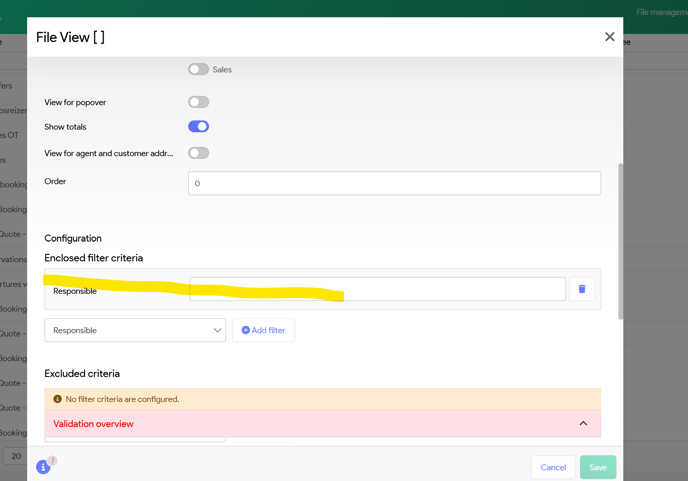Open the blue info icon at bottom left
Viewport: 688px width, 481px height.
tap(43, 467)
